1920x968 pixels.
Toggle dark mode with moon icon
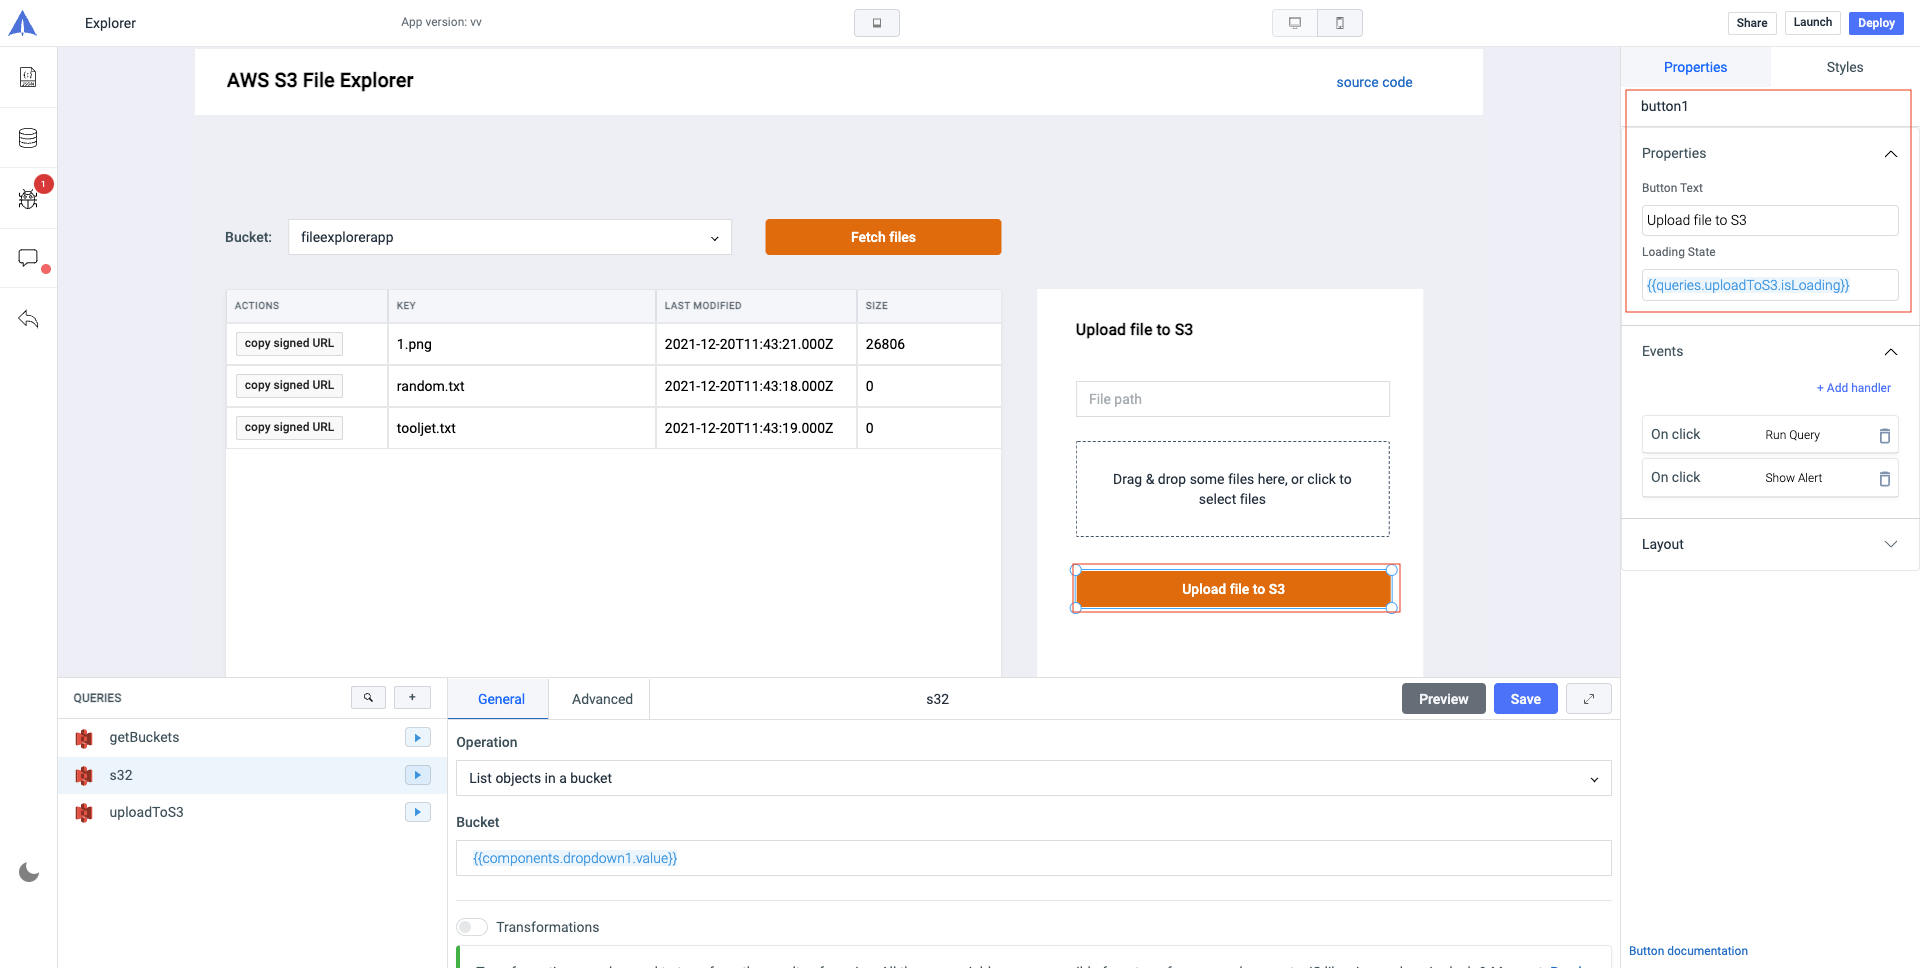click(29, 872)
